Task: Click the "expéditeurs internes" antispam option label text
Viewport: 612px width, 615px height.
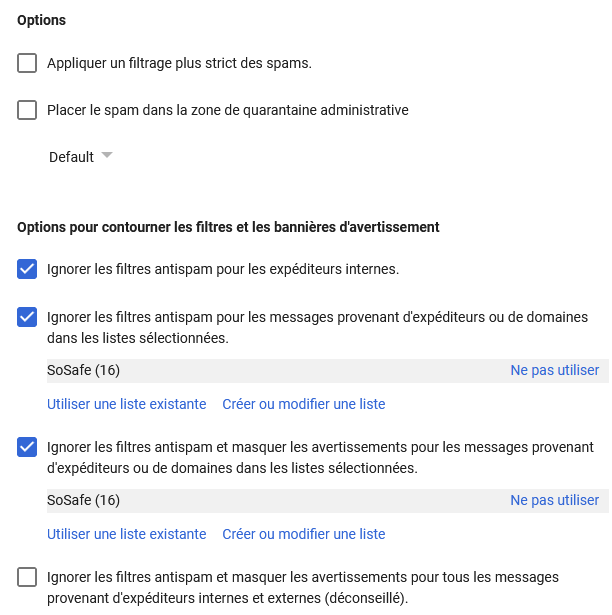Action: coord(223,269)
